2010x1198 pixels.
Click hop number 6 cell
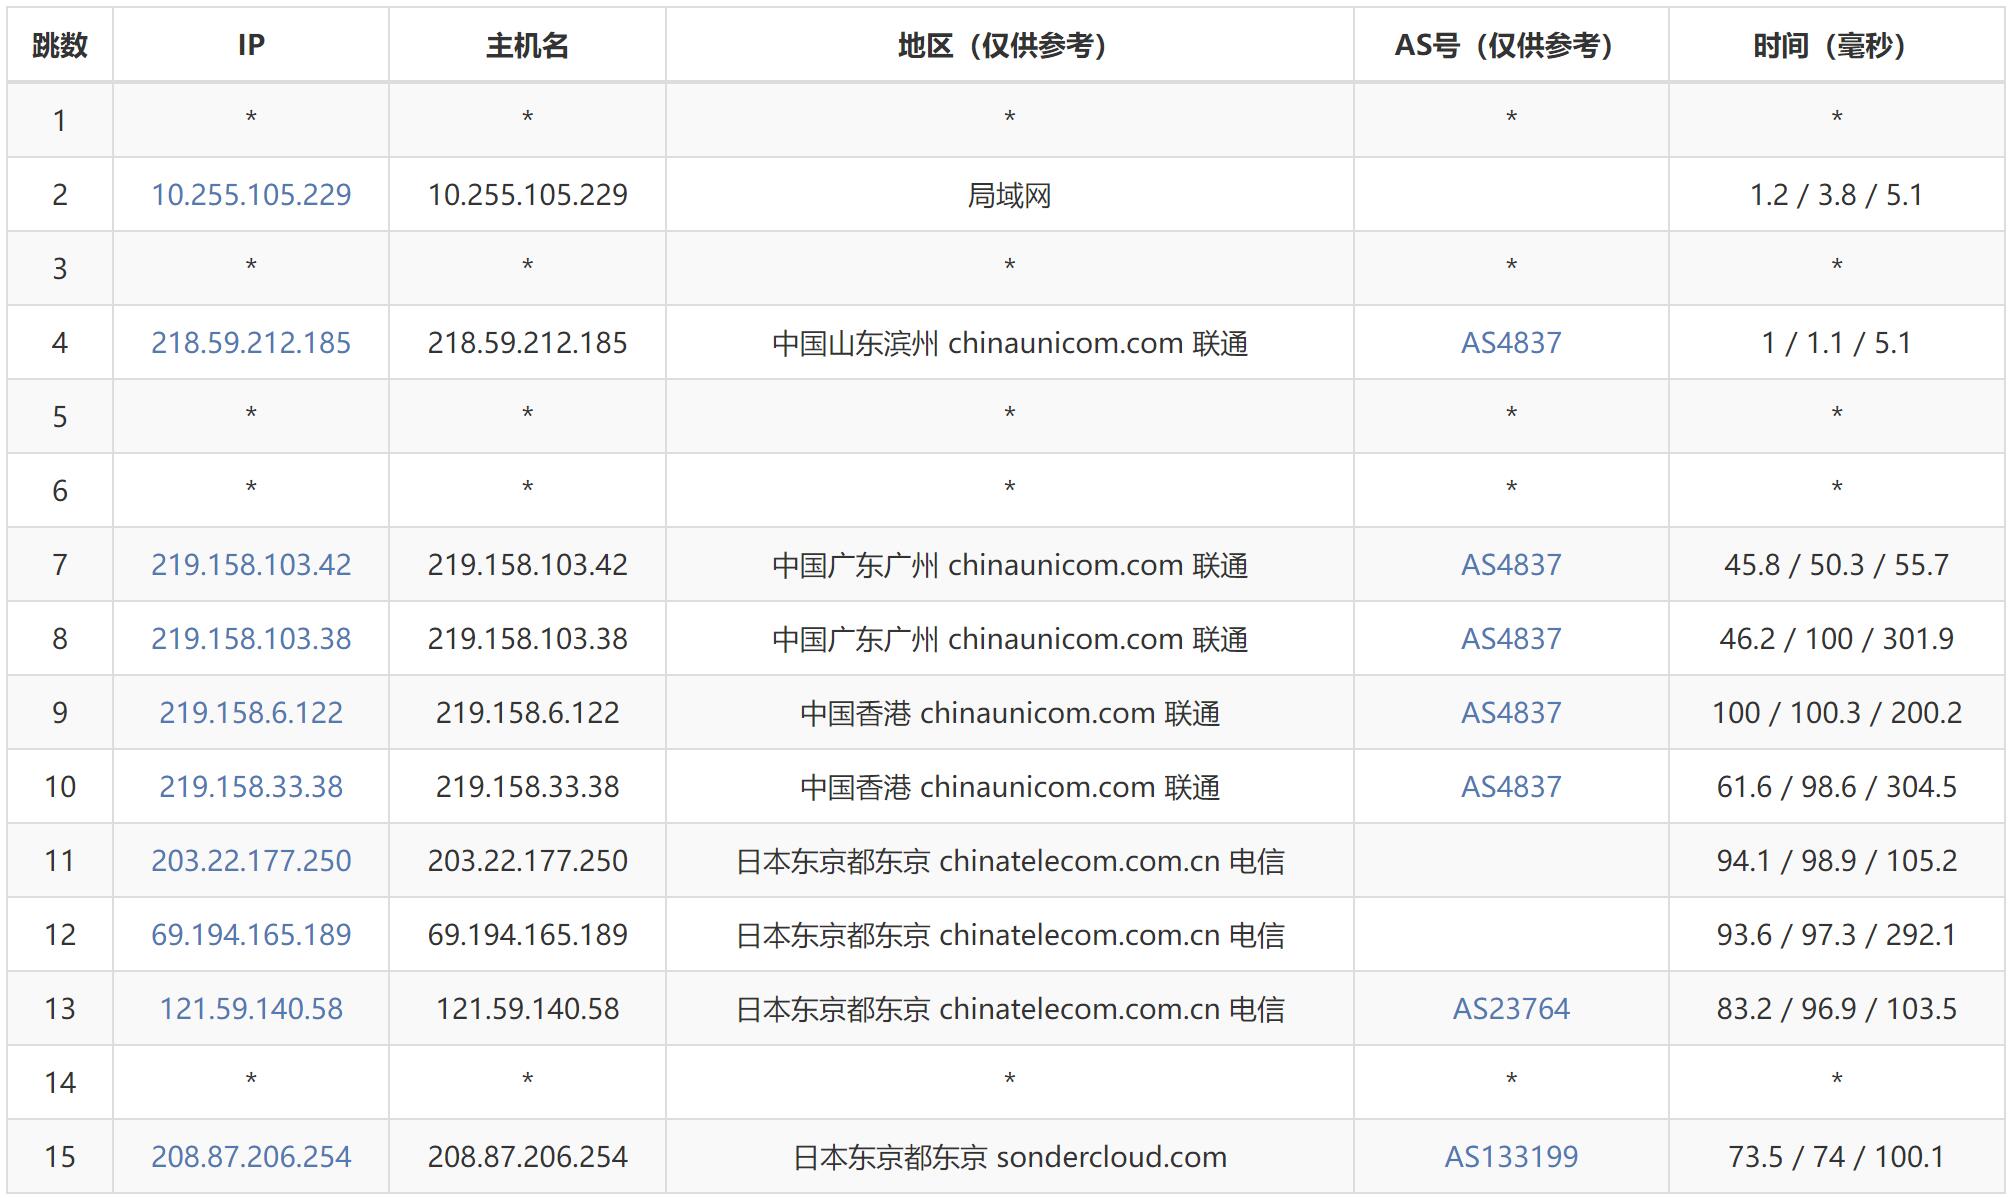coord(60,490)
